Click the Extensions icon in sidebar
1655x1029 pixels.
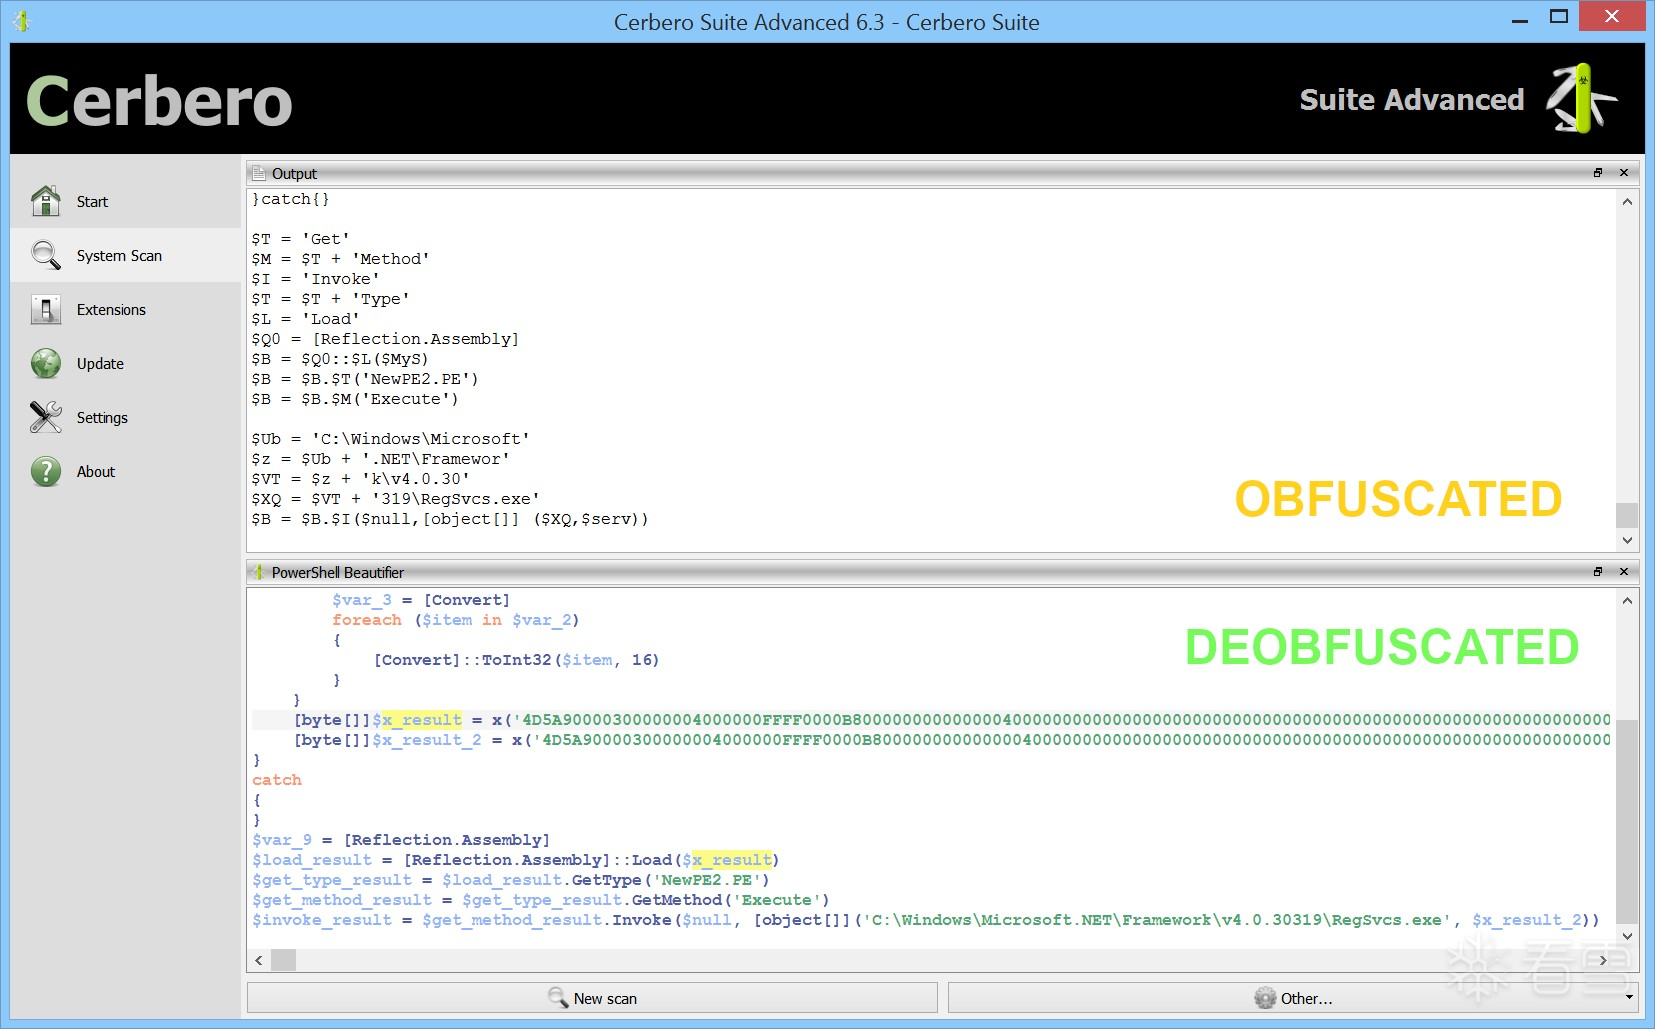(46, 309)
